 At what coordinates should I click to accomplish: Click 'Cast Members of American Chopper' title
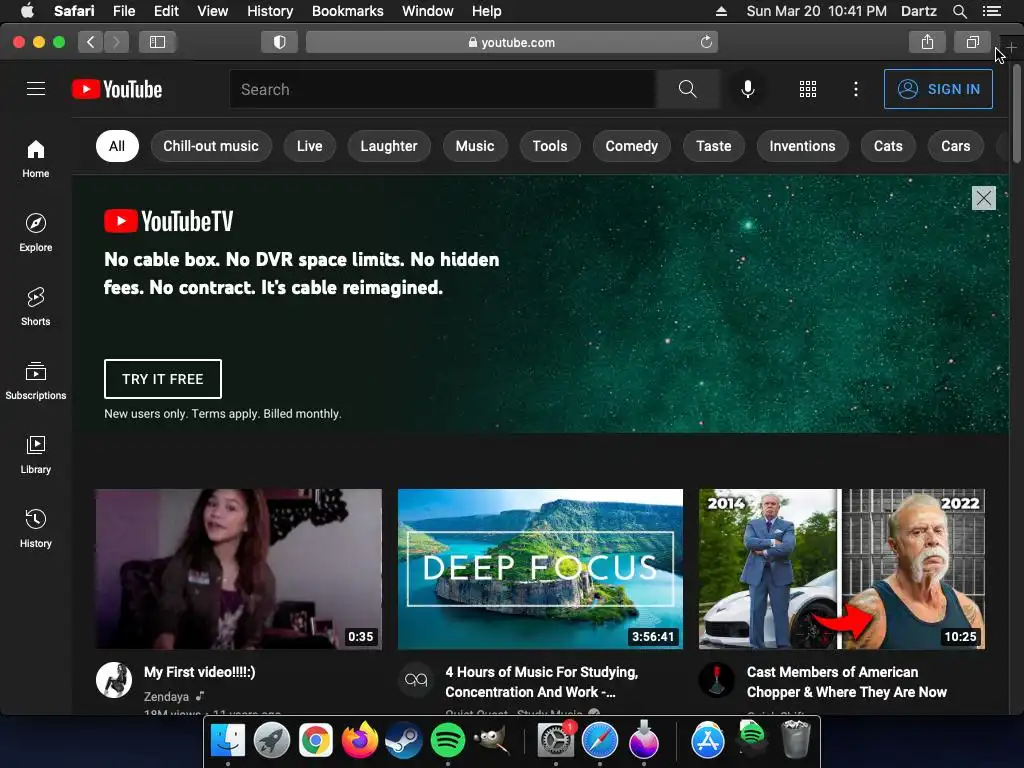pos(846,682)
